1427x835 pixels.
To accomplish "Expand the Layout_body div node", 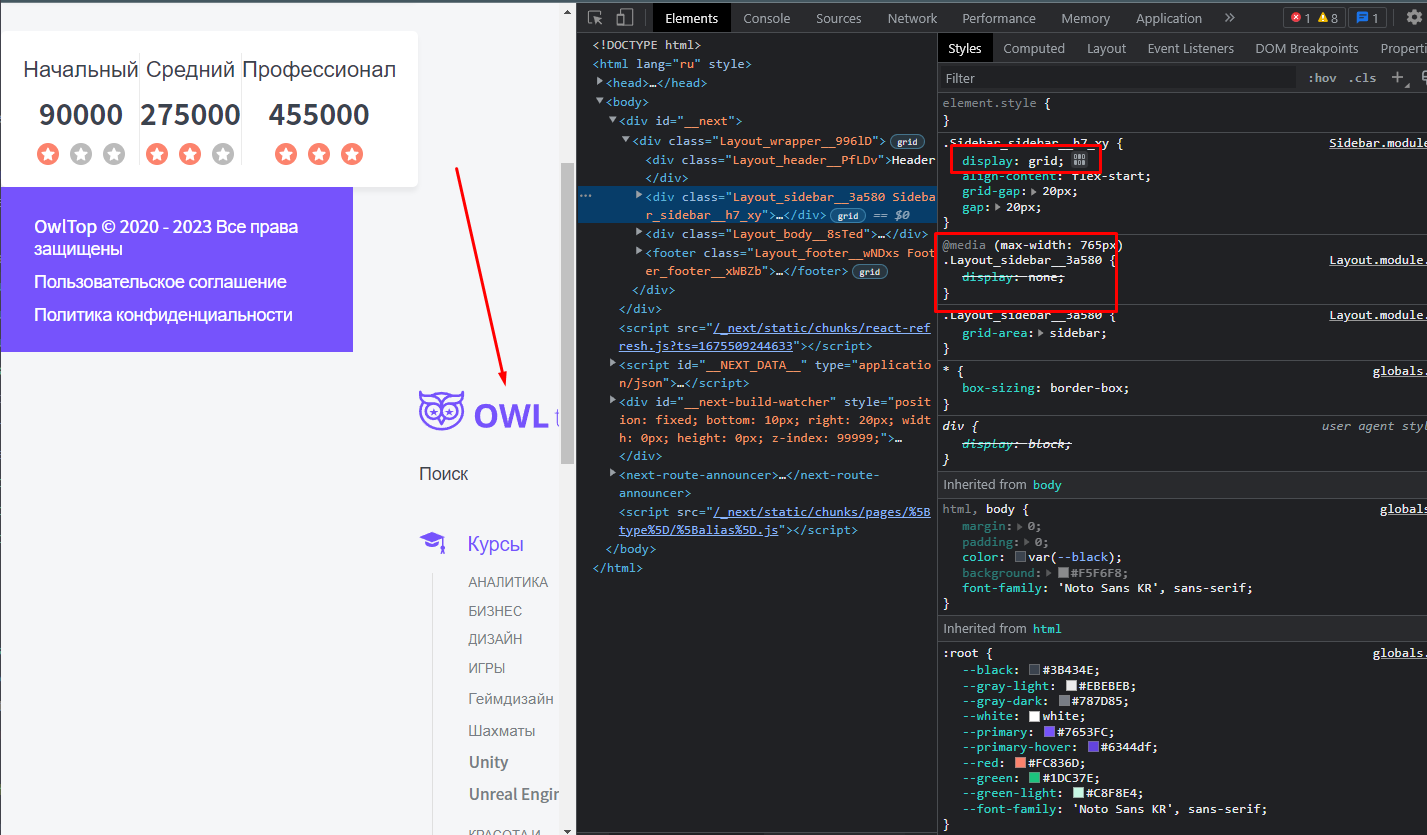I will [639, 234].
